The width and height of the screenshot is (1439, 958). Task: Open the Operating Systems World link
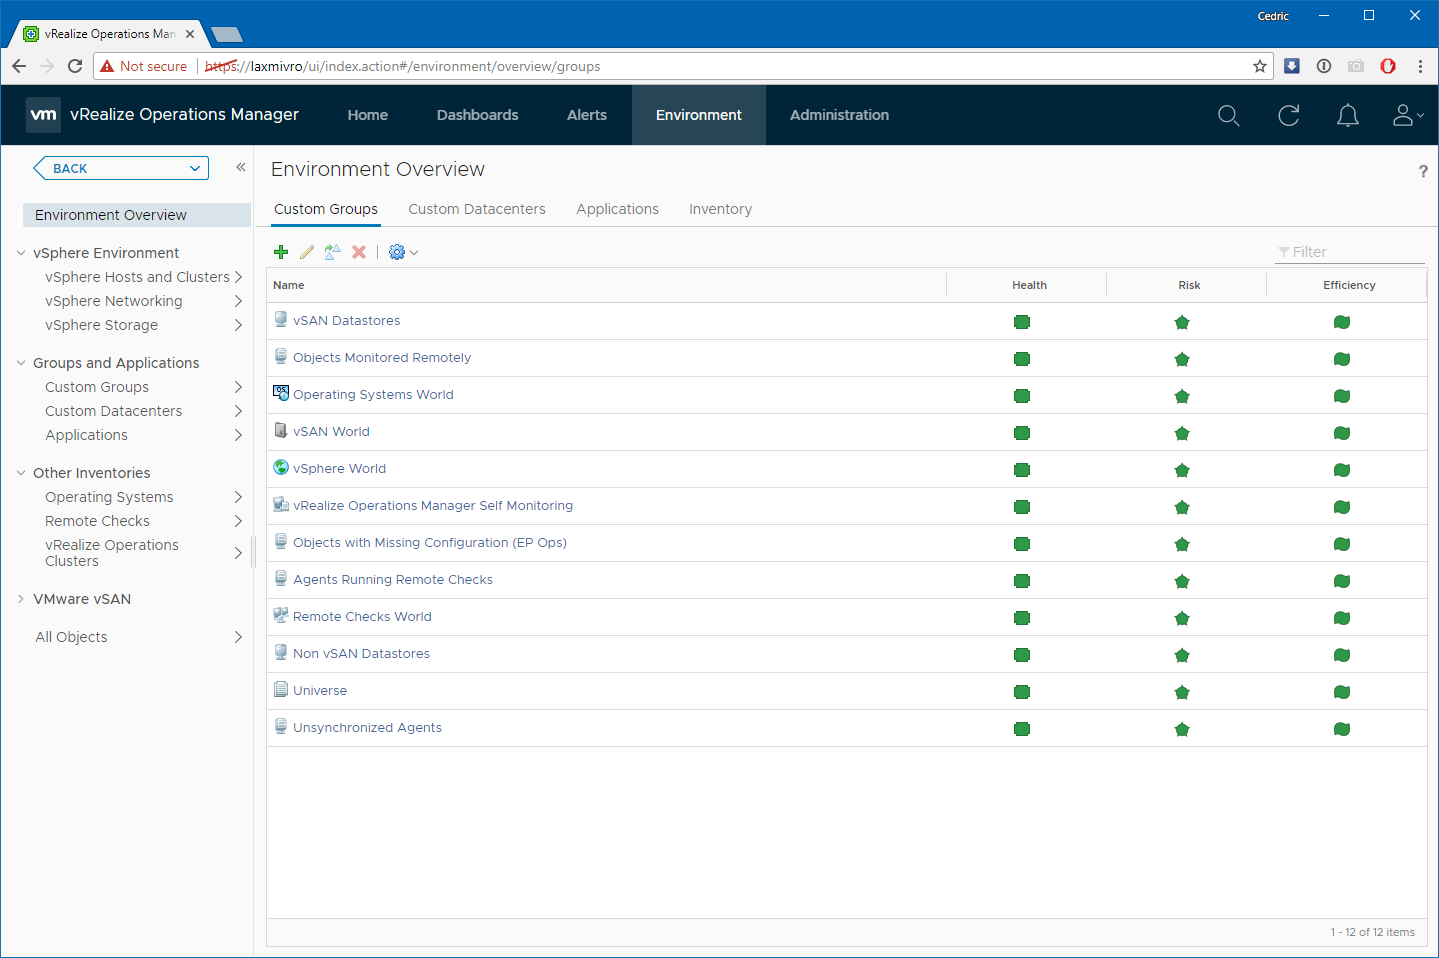tap(373, 395)
